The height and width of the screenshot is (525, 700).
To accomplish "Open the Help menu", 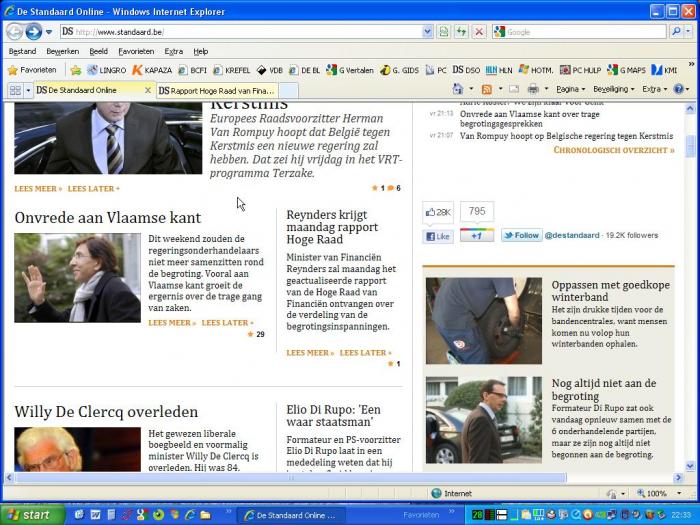I will point(201,51).
